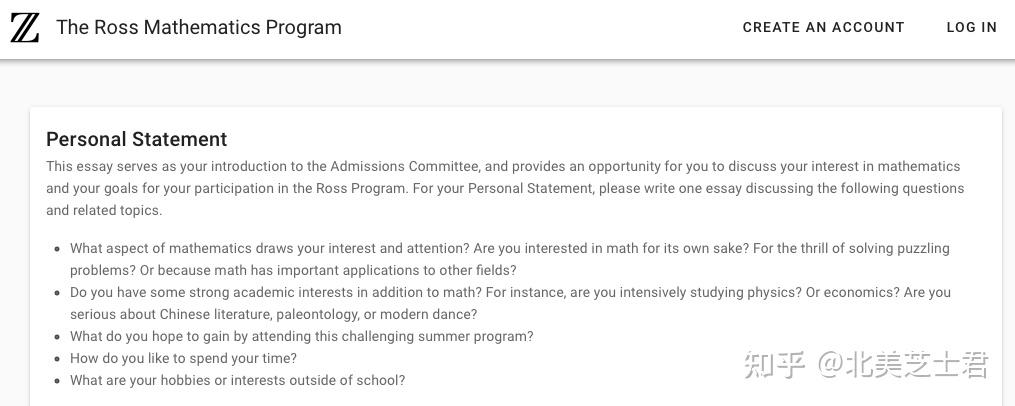The width and height of the screenshot is (1015, 406).
Task: Click the bullet dot before the spend your time question
Action: (x=58, y=359)
